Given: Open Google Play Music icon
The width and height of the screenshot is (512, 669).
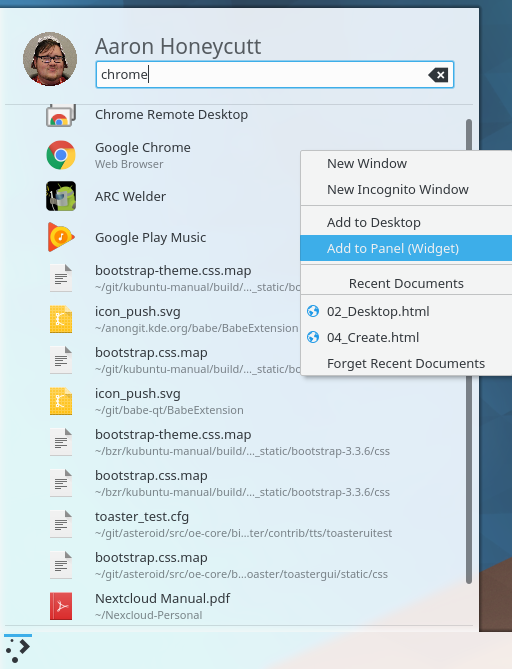Looking at the screenshot, I should 61,237.
